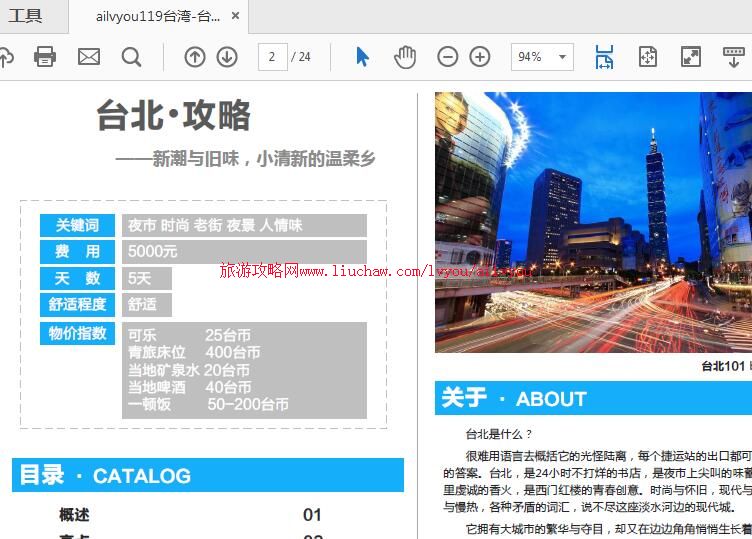The image size is (752, 539).
Task: Open the find text magnifier
Action: coord(131,57)
